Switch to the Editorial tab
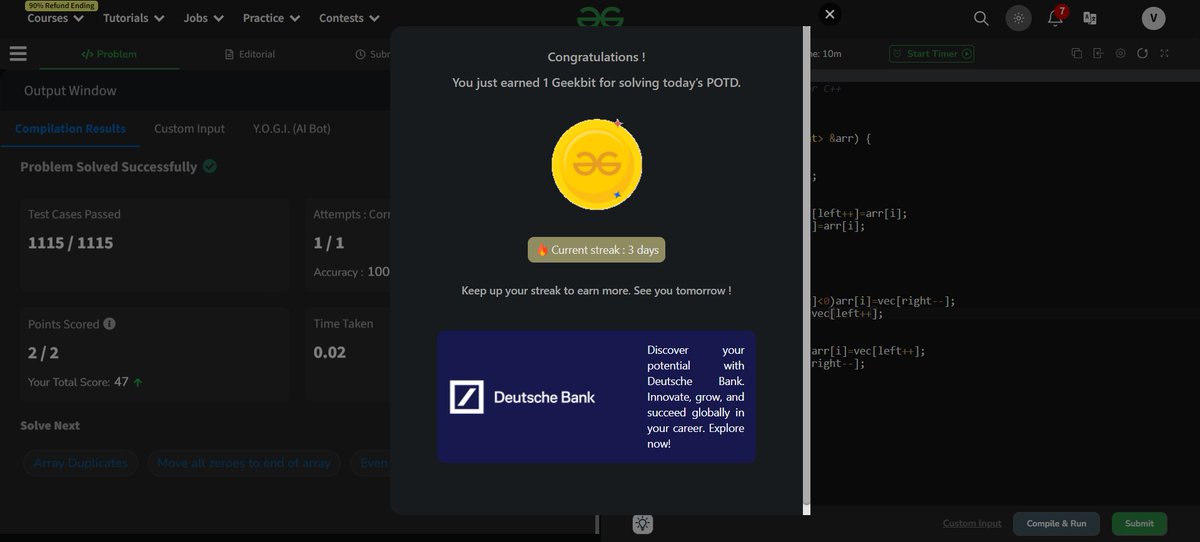 click(x=250, y=54)
